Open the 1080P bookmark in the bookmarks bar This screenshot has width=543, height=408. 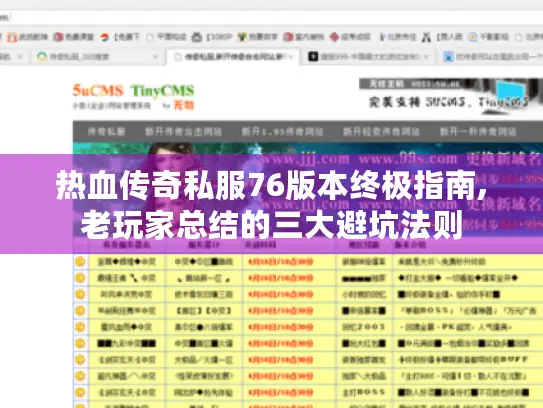pos(212,37)
